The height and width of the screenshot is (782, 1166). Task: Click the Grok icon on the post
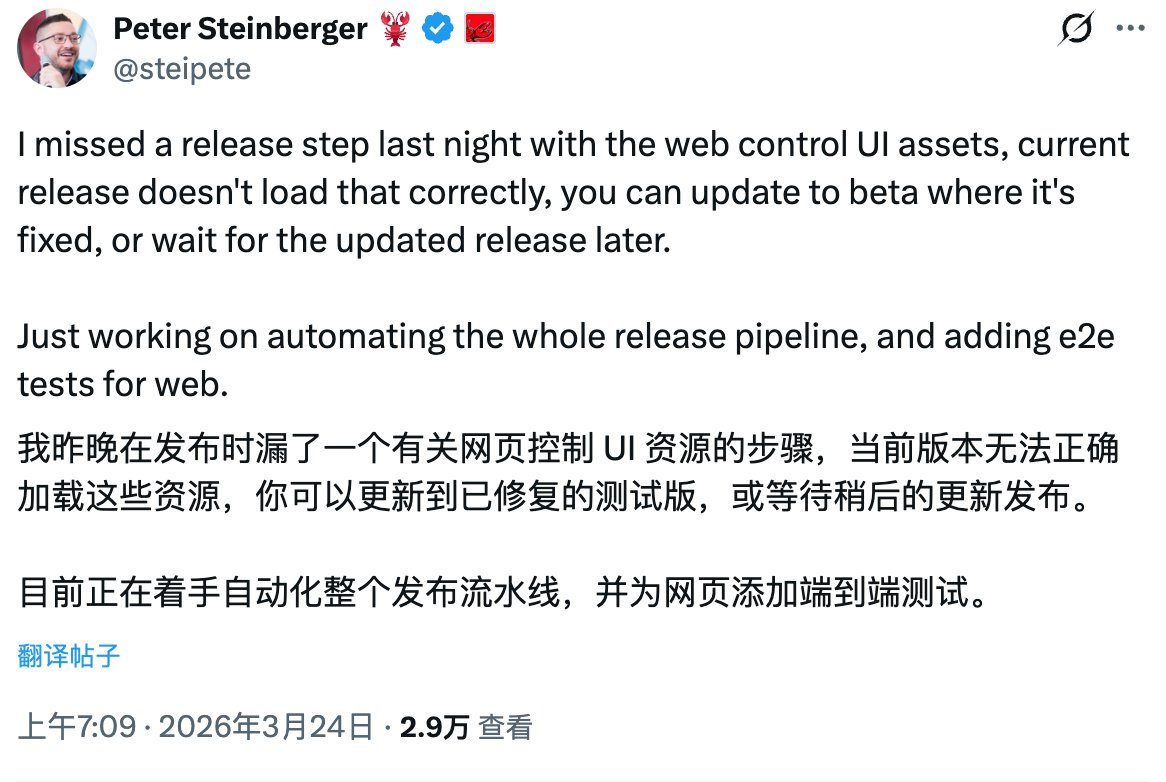coord(1075,32)
